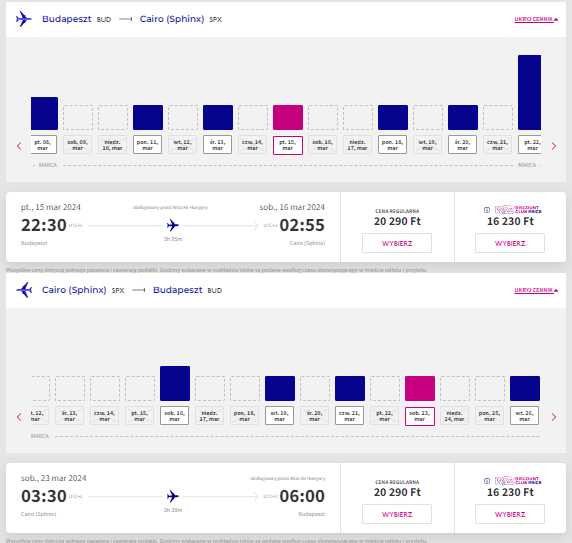Click the return price bar for czw. 21 mar
572x543 pixels.
pos(350,388)
